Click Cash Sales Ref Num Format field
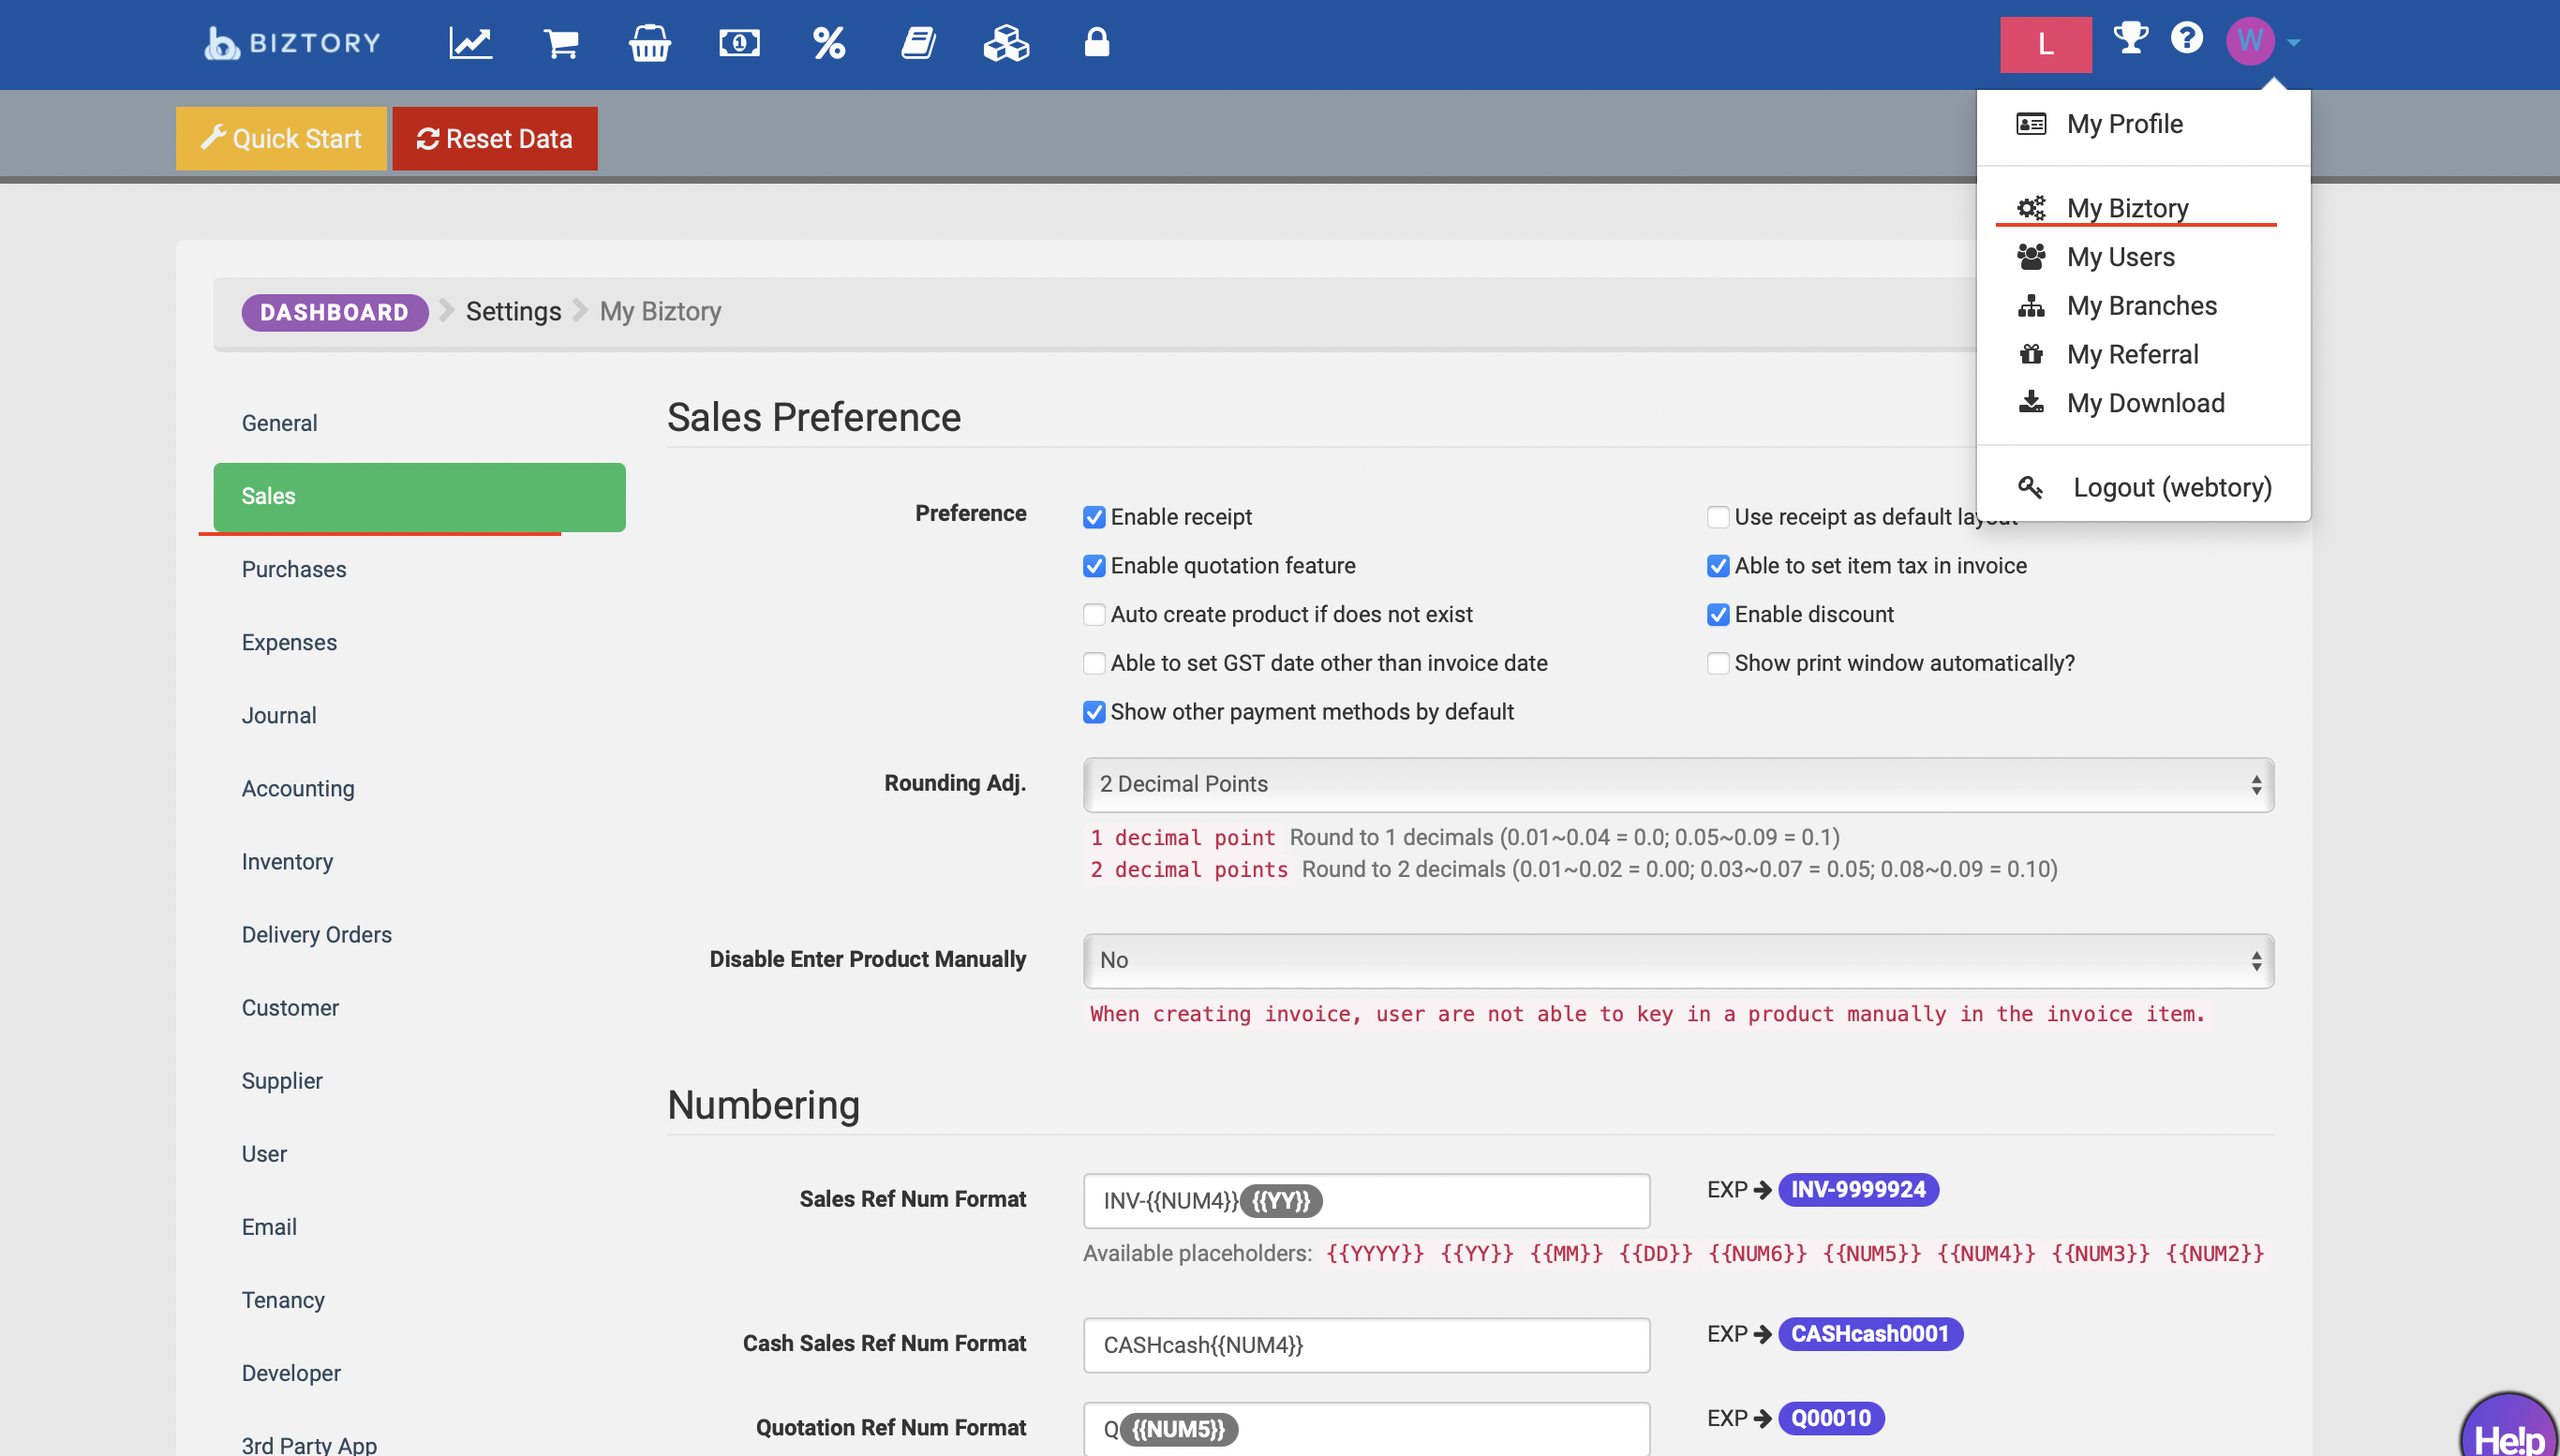The height and width of the screenshot is (1456, 2560). pyautogui.click(x=1366, y=1345)
